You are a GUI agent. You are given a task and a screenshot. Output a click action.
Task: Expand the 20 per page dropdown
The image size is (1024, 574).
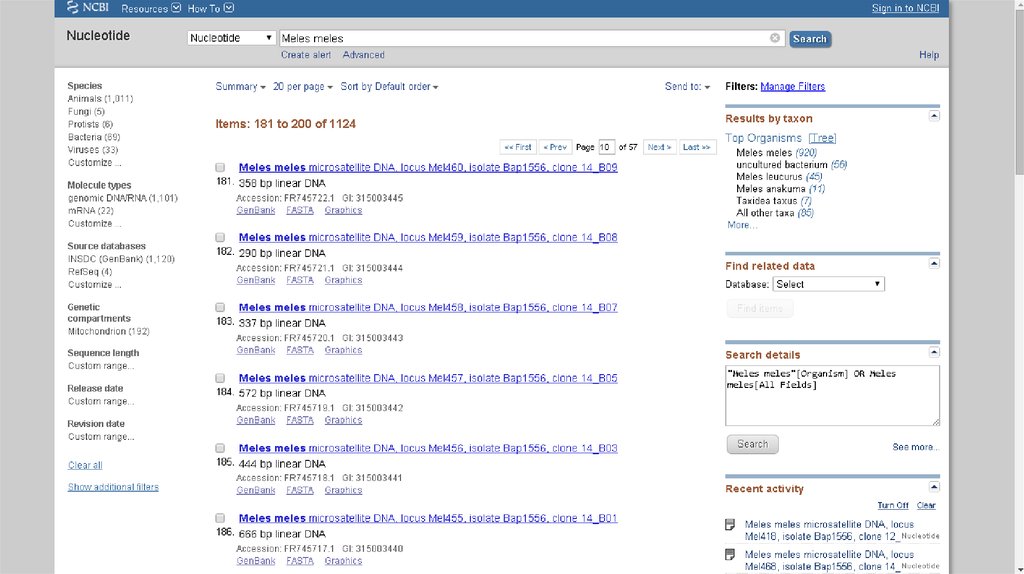pyautogui.click(x=303, y=87)
